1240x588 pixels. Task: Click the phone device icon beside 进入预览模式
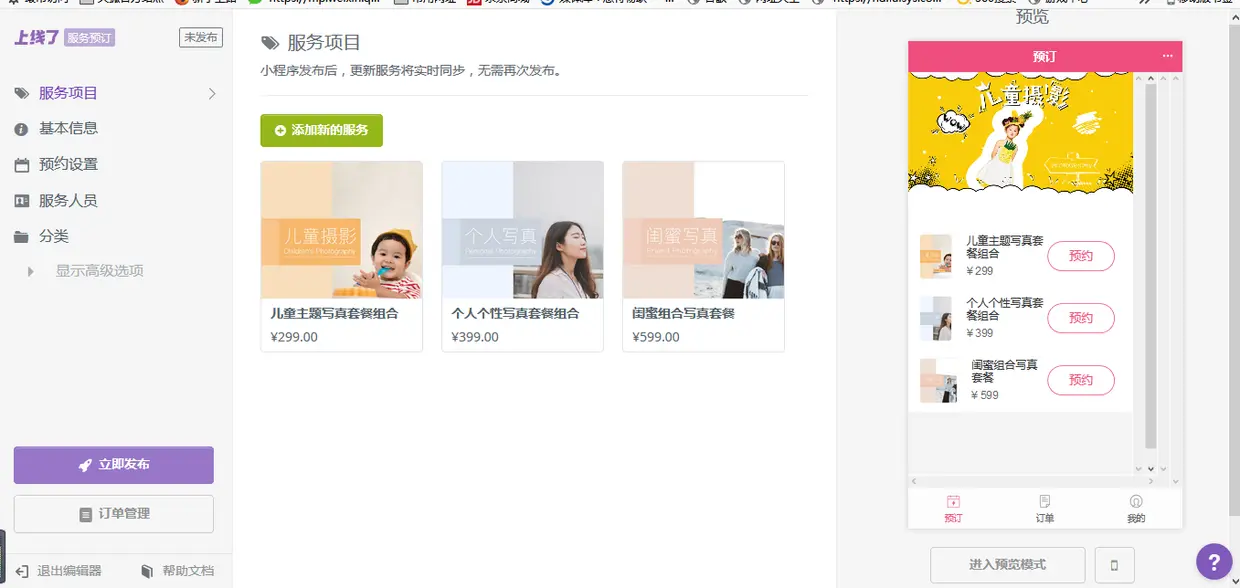pos(1114,565)
